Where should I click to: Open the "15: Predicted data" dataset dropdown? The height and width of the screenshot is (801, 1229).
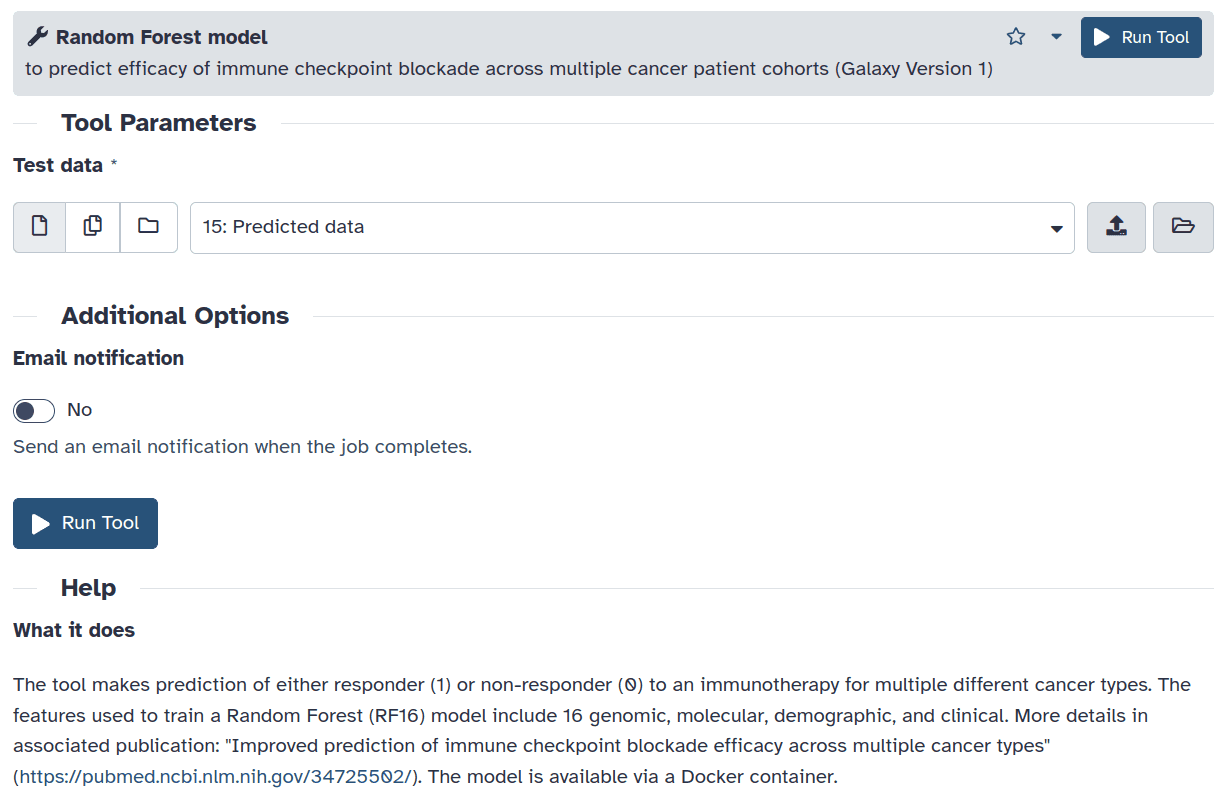pyautogui.click(x=620, y=228)
